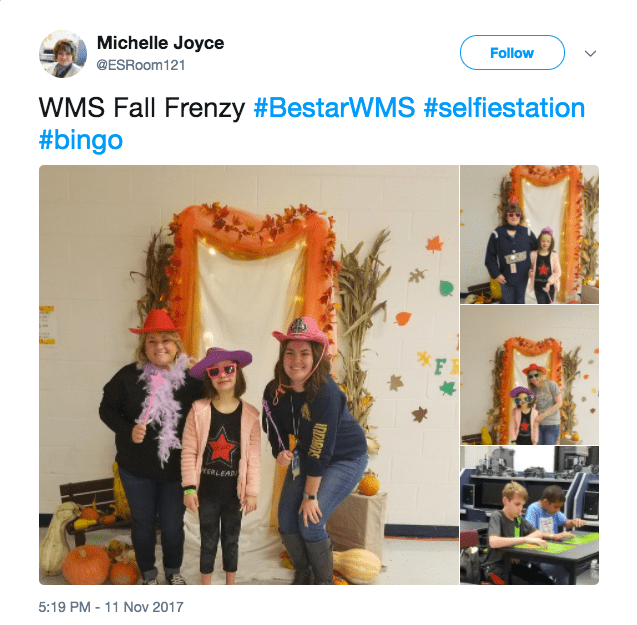Open the Michelle Joyce display name link
This screenshot has height=625, width=637.
tap(160, 43)
